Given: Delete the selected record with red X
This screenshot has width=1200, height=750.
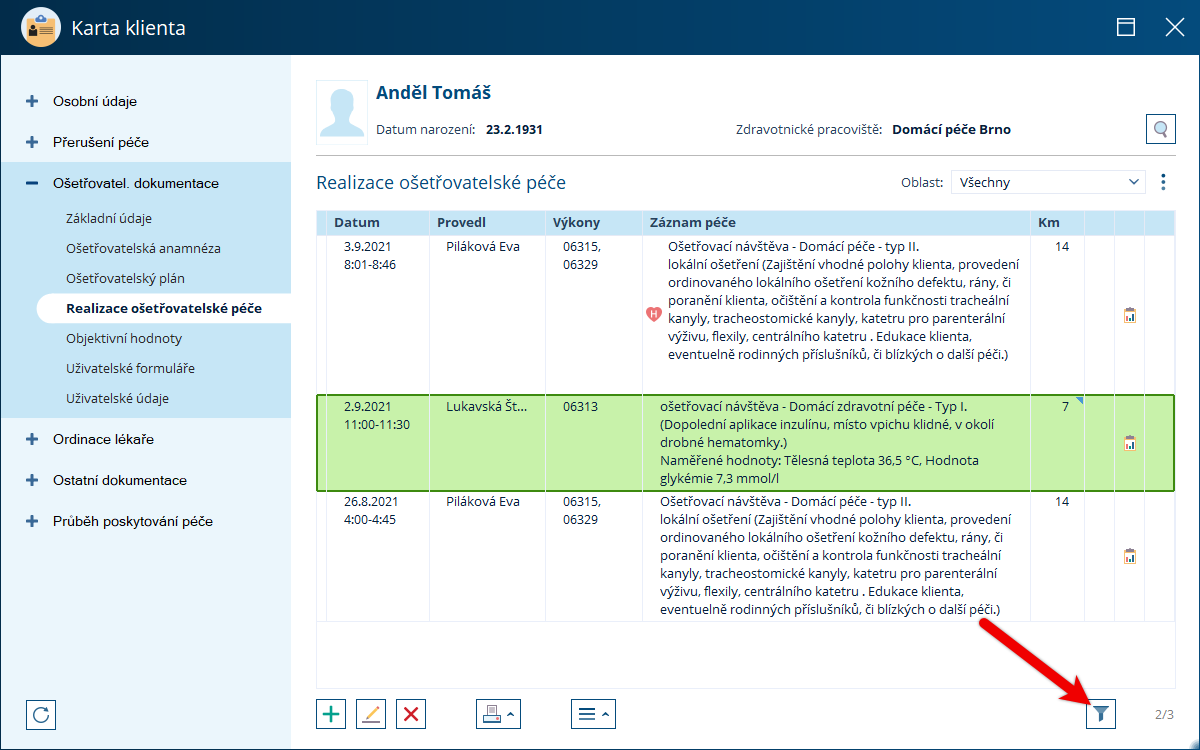Looking at the screenshot, I should coord(411,714).
